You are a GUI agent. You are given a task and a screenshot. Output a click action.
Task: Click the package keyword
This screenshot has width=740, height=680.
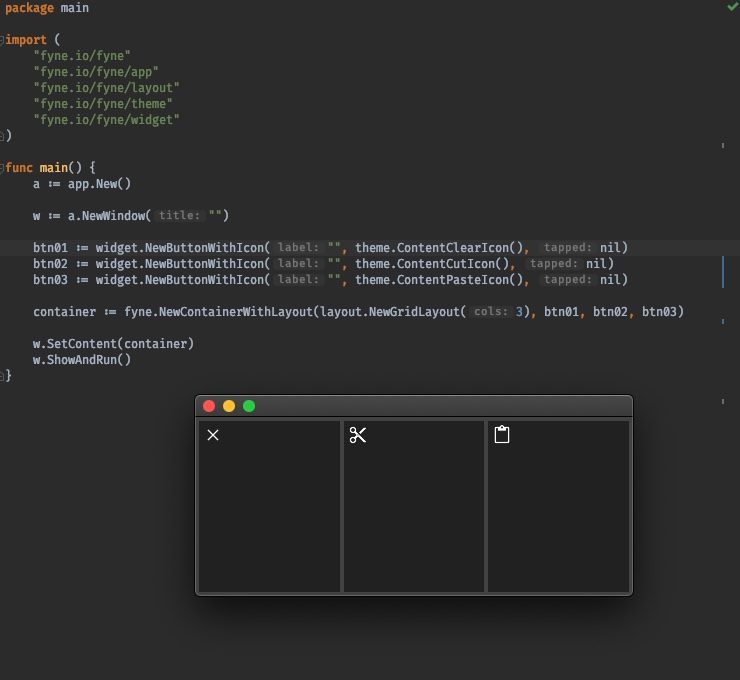(29, 8)
